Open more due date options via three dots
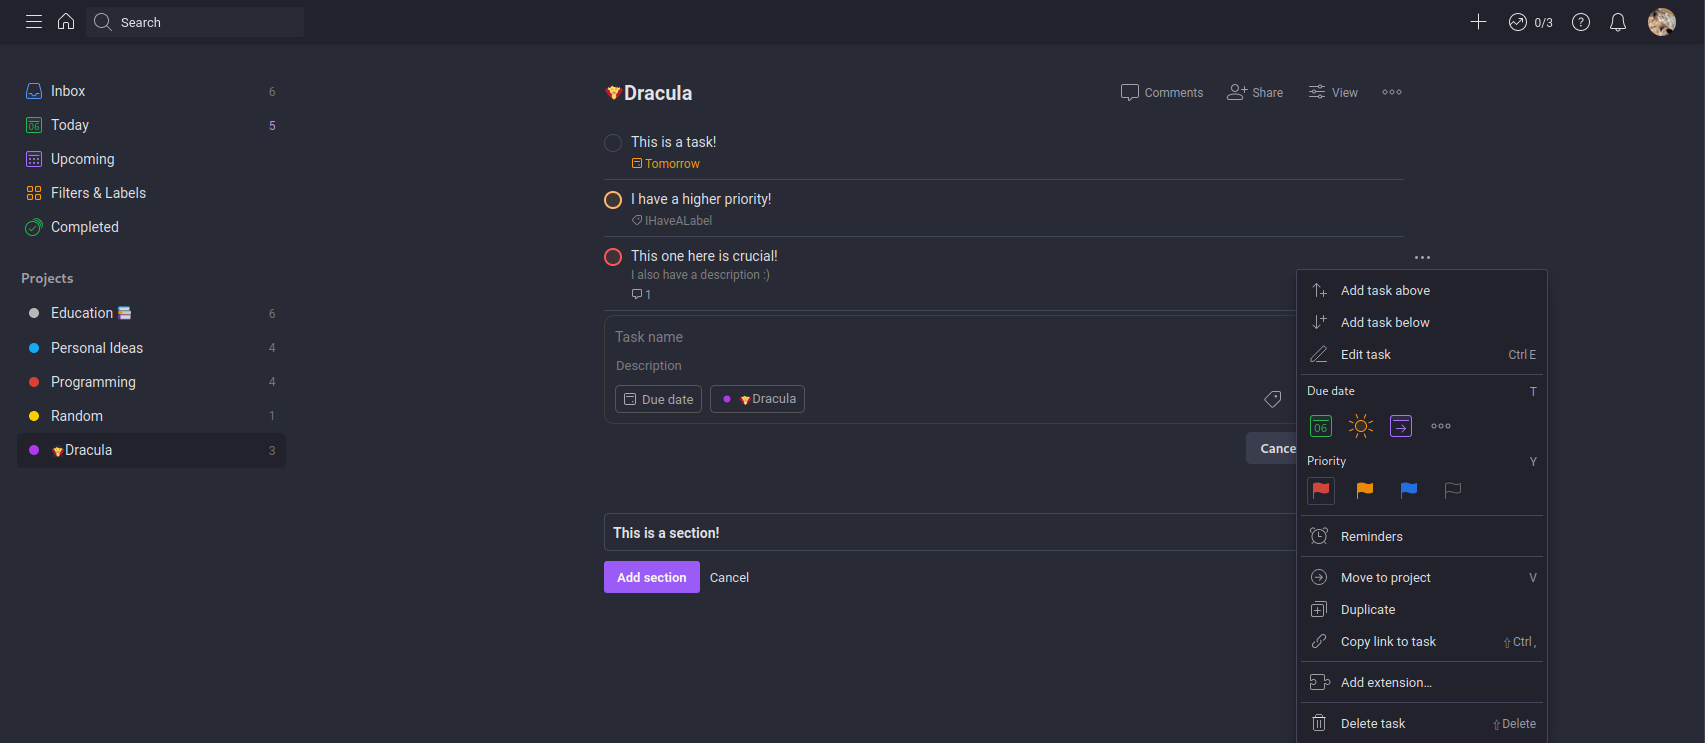Image resolution: width=1705 pixels, height=743 pixels. click(x=1440, y=425)
